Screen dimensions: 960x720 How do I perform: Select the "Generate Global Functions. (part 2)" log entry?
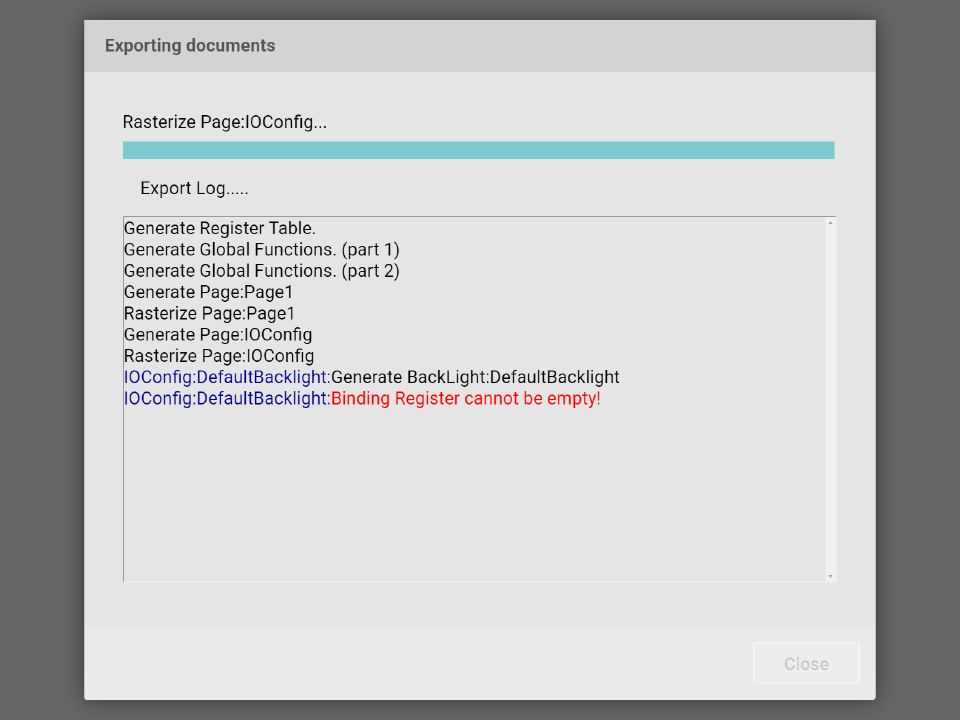click(262, 271)
